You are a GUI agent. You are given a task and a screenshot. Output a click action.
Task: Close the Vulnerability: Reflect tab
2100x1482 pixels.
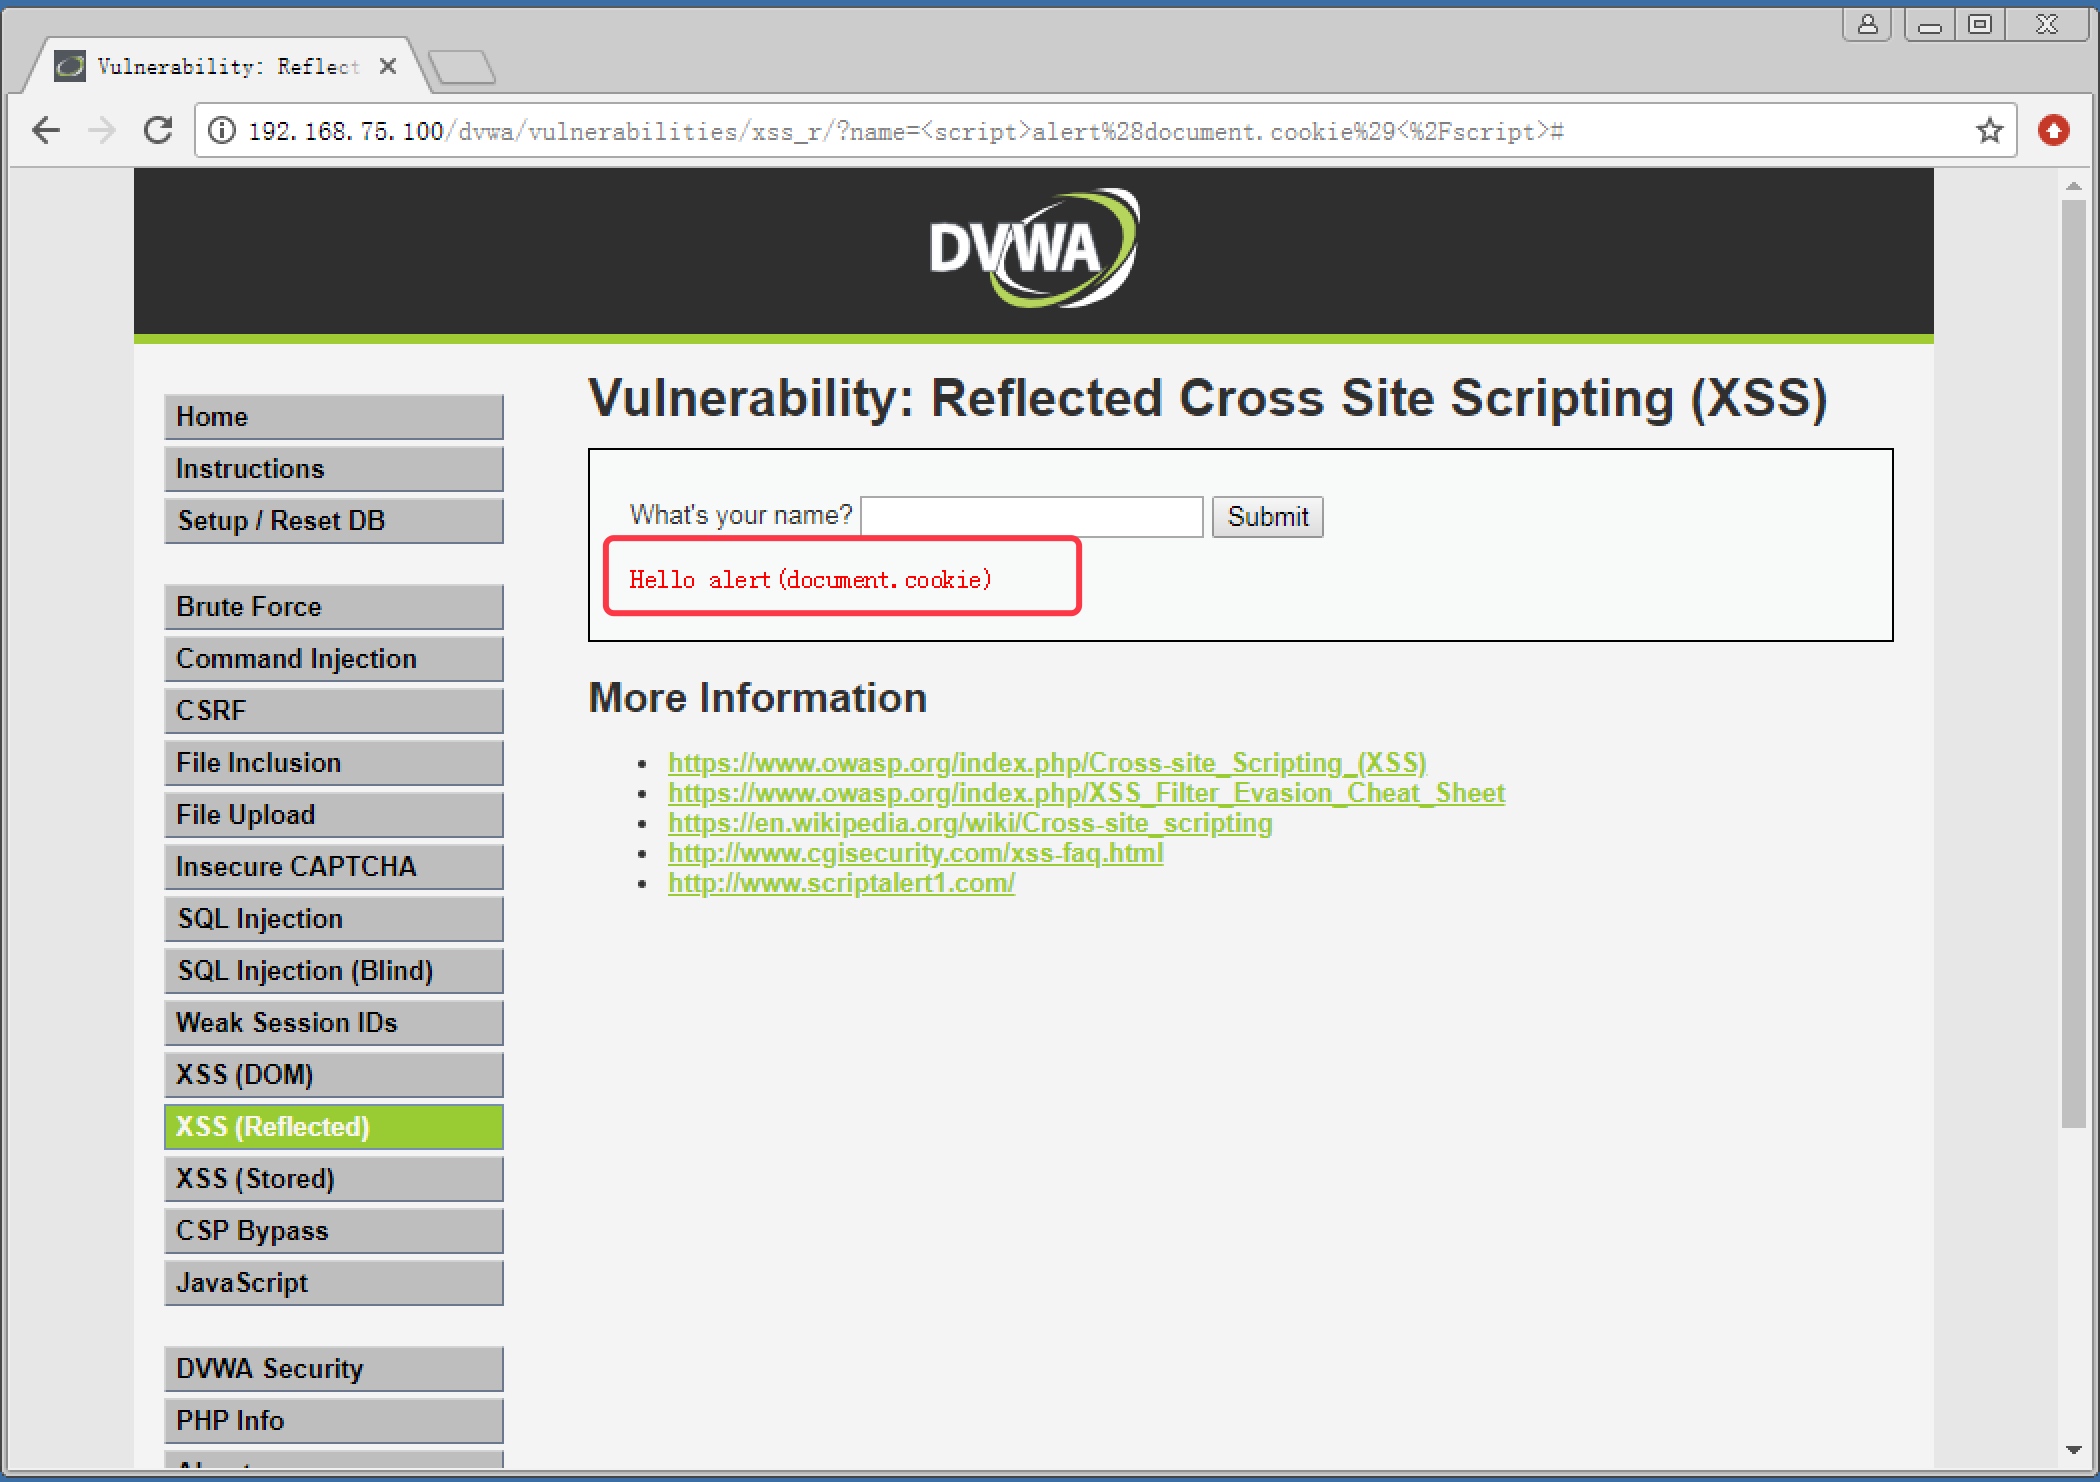tap(388, 67)
